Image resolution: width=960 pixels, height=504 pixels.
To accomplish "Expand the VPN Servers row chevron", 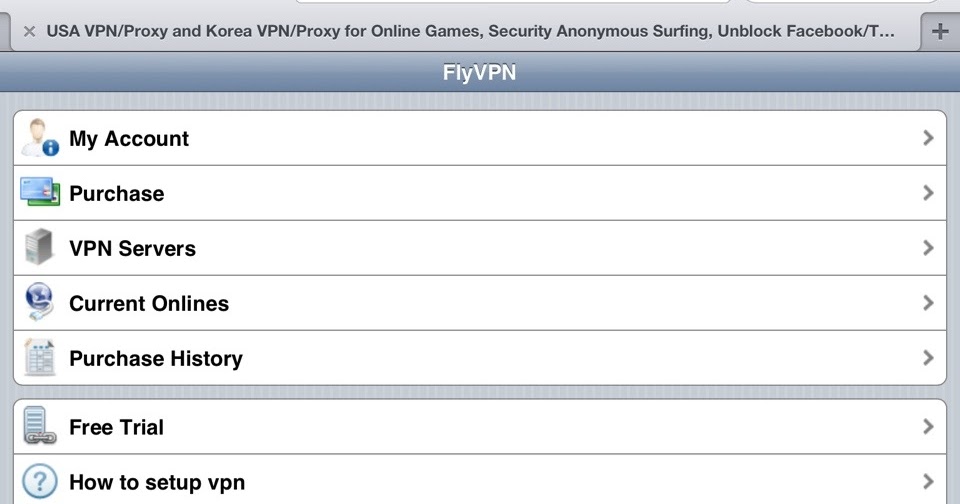I will coord(928,248).
